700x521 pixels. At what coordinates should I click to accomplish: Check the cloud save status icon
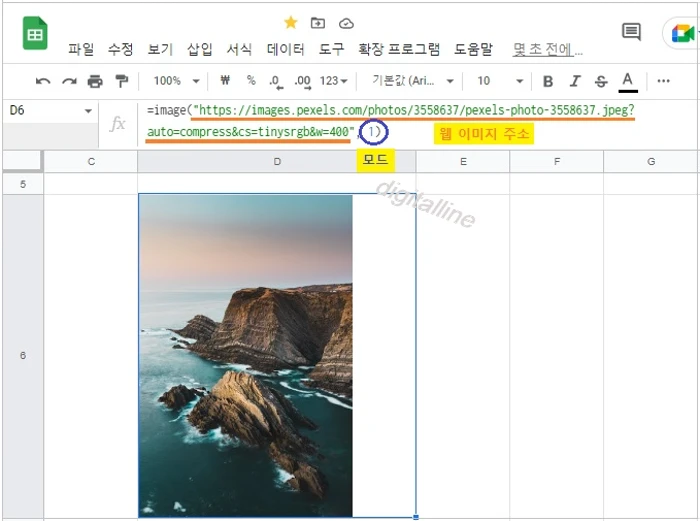(346, 23)
